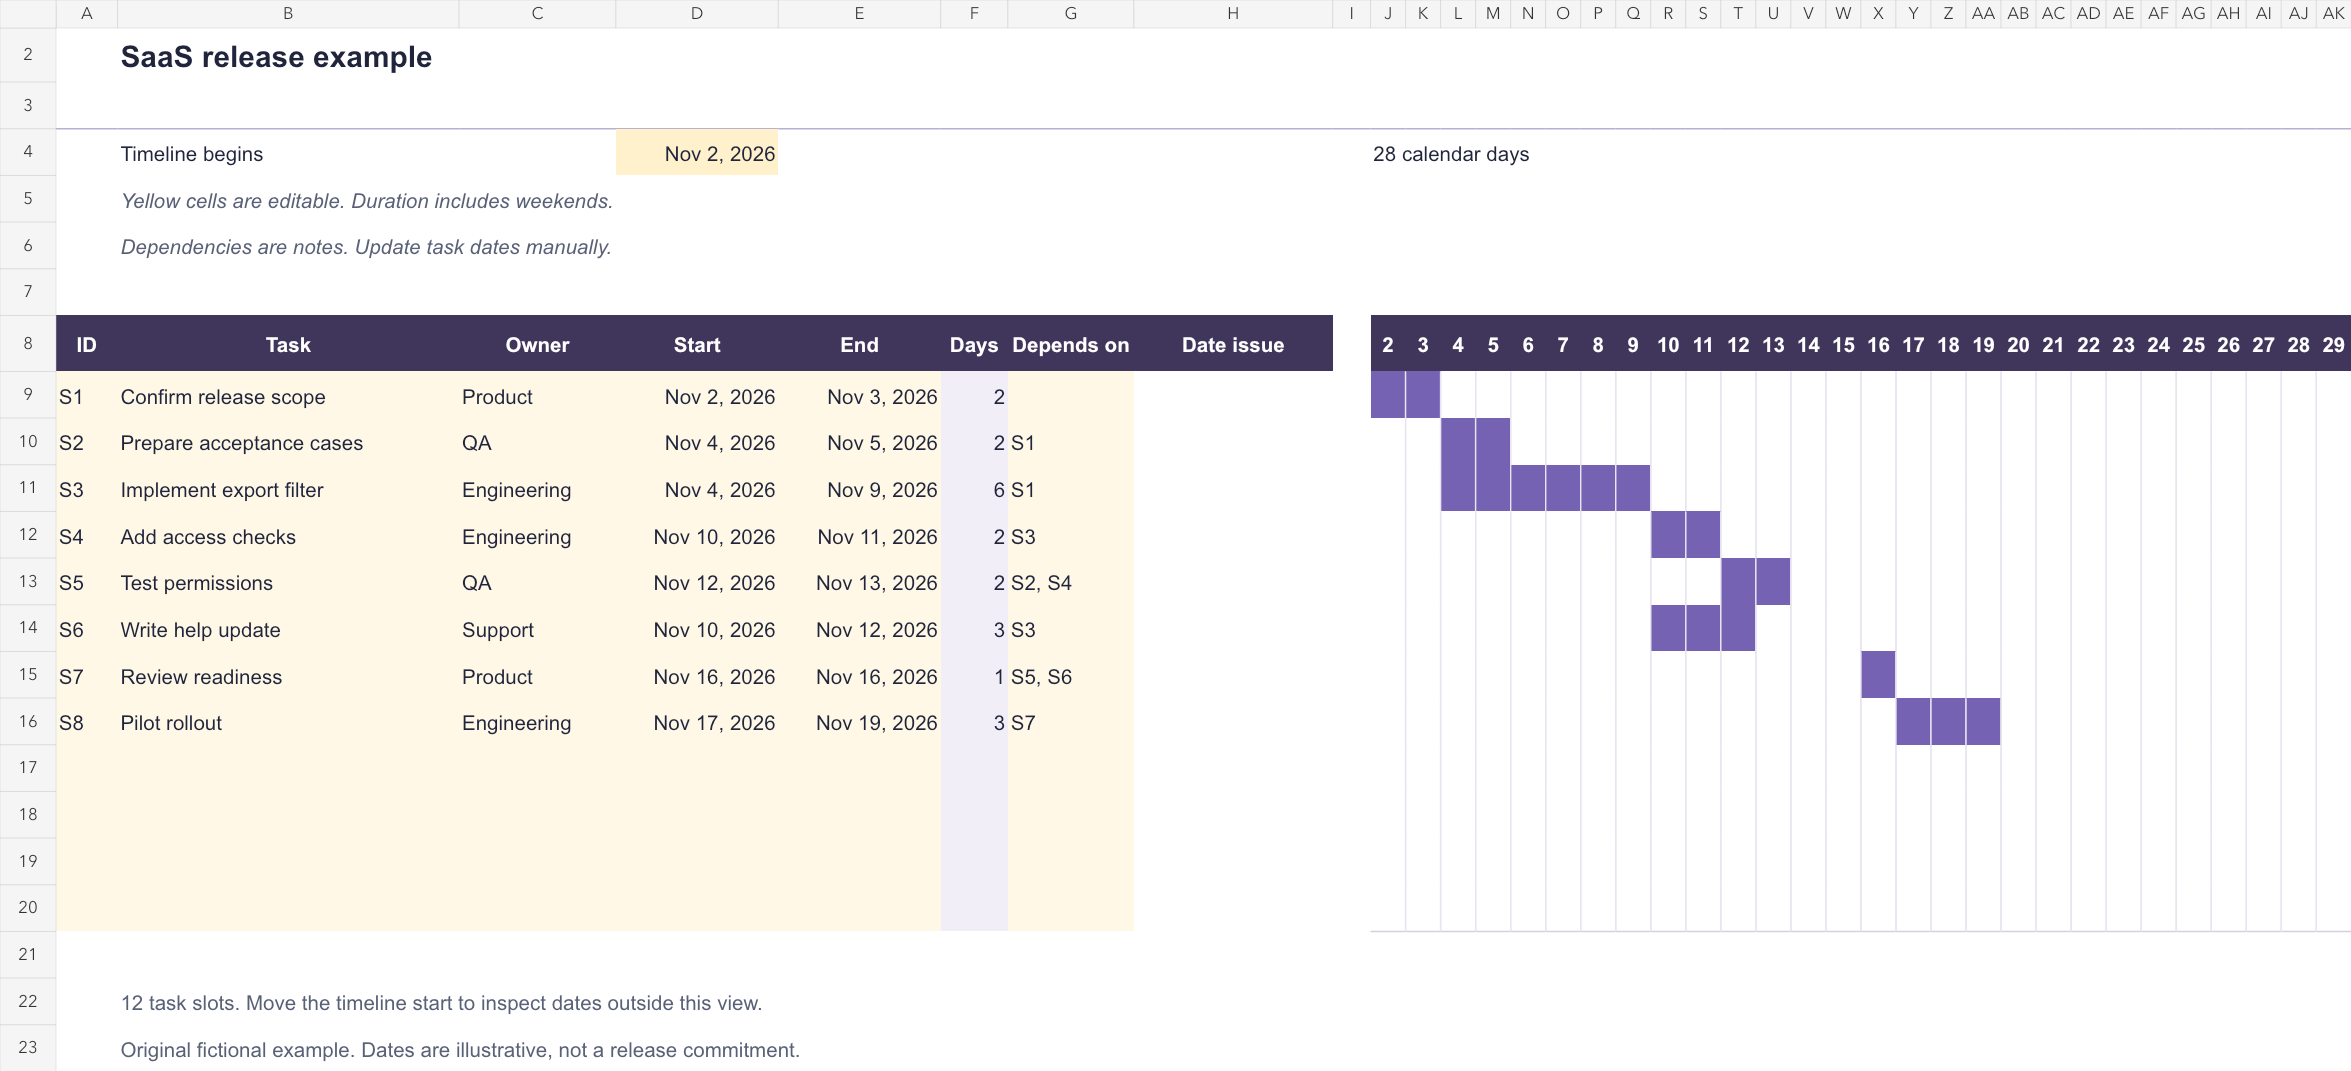Select the 'Pilot rollout' task cell

288,723
